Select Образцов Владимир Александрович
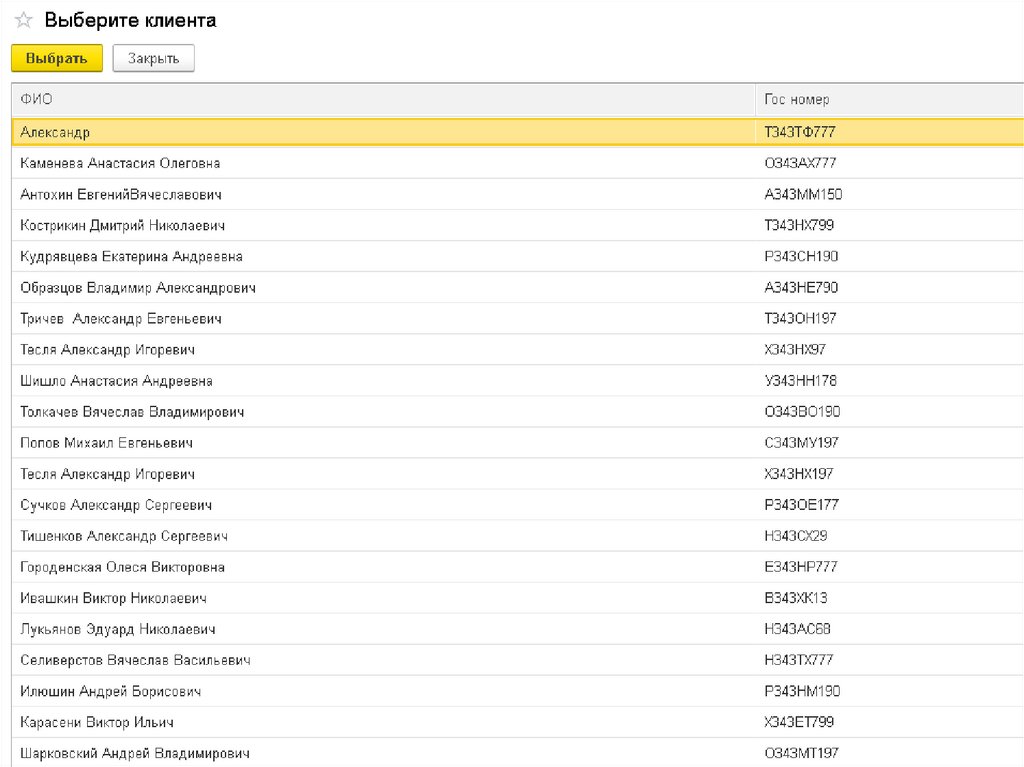Viewport: 1024px width, 767px height. coord(138,288)
